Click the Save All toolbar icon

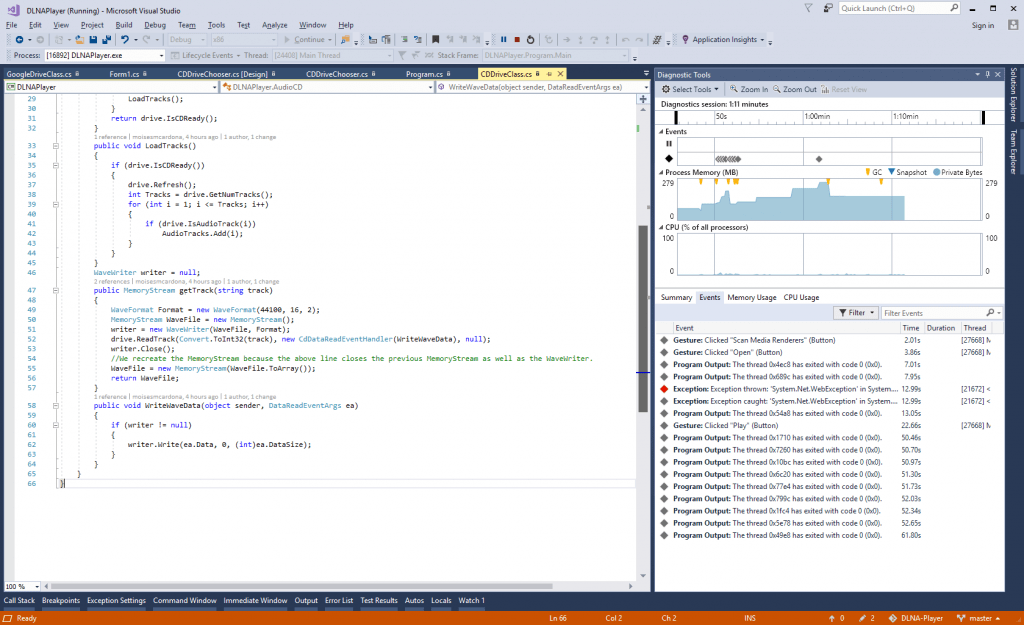point(105,40)
